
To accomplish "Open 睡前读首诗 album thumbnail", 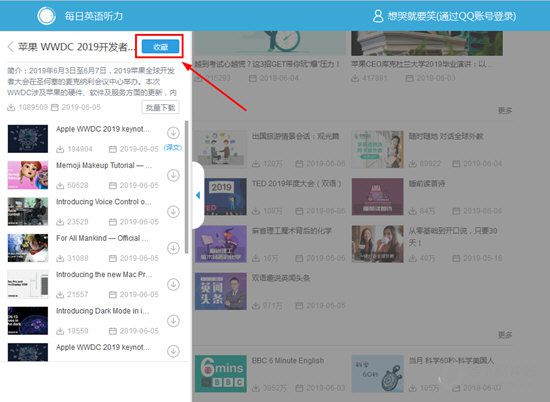I will click(377, 196).
